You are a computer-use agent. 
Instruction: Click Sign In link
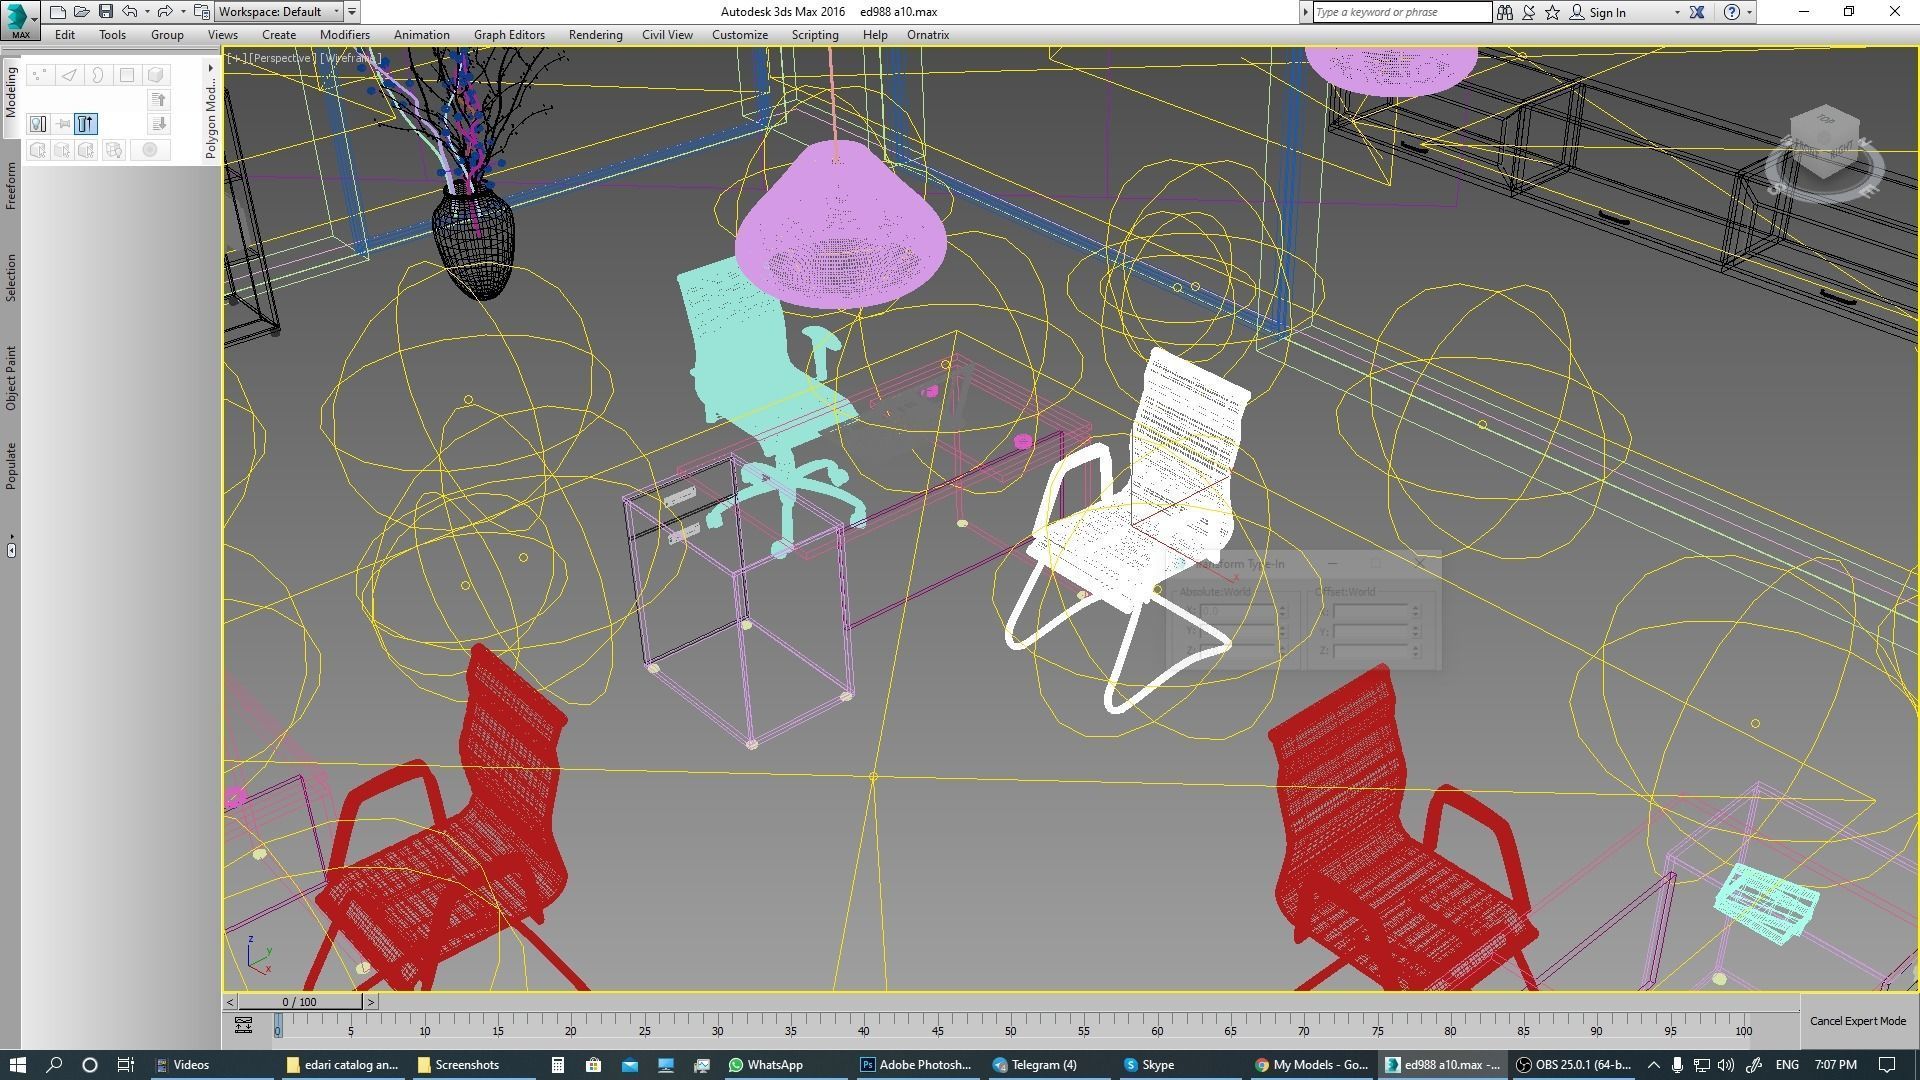tap(1607, 13)
